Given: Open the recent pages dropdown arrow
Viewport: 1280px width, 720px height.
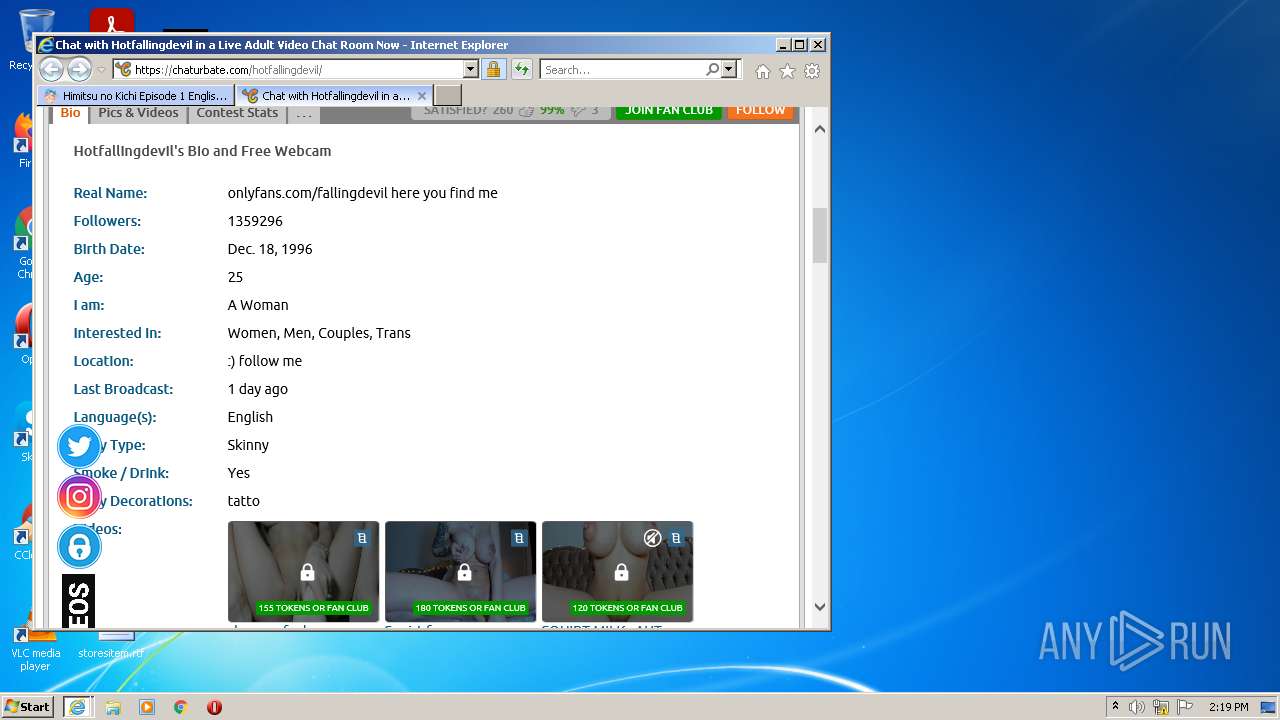Looking at the screenshot, I should click(101, 70).
